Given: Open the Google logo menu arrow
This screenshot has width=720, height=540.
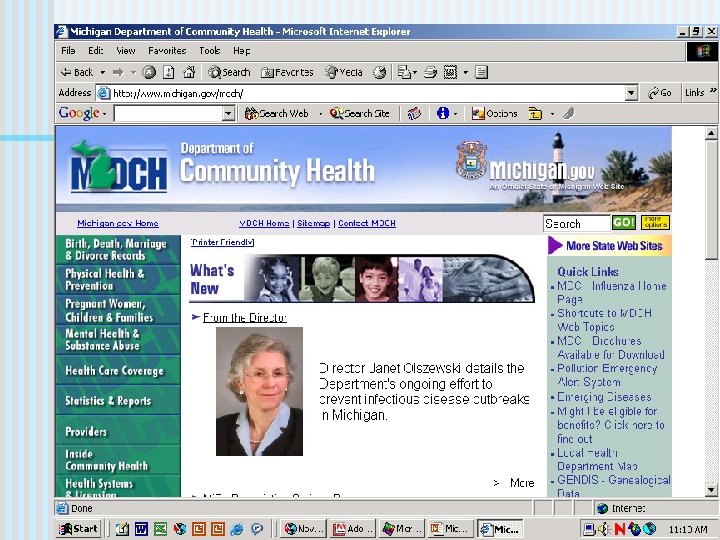Looking at the screenshot, I should (105, 113).
